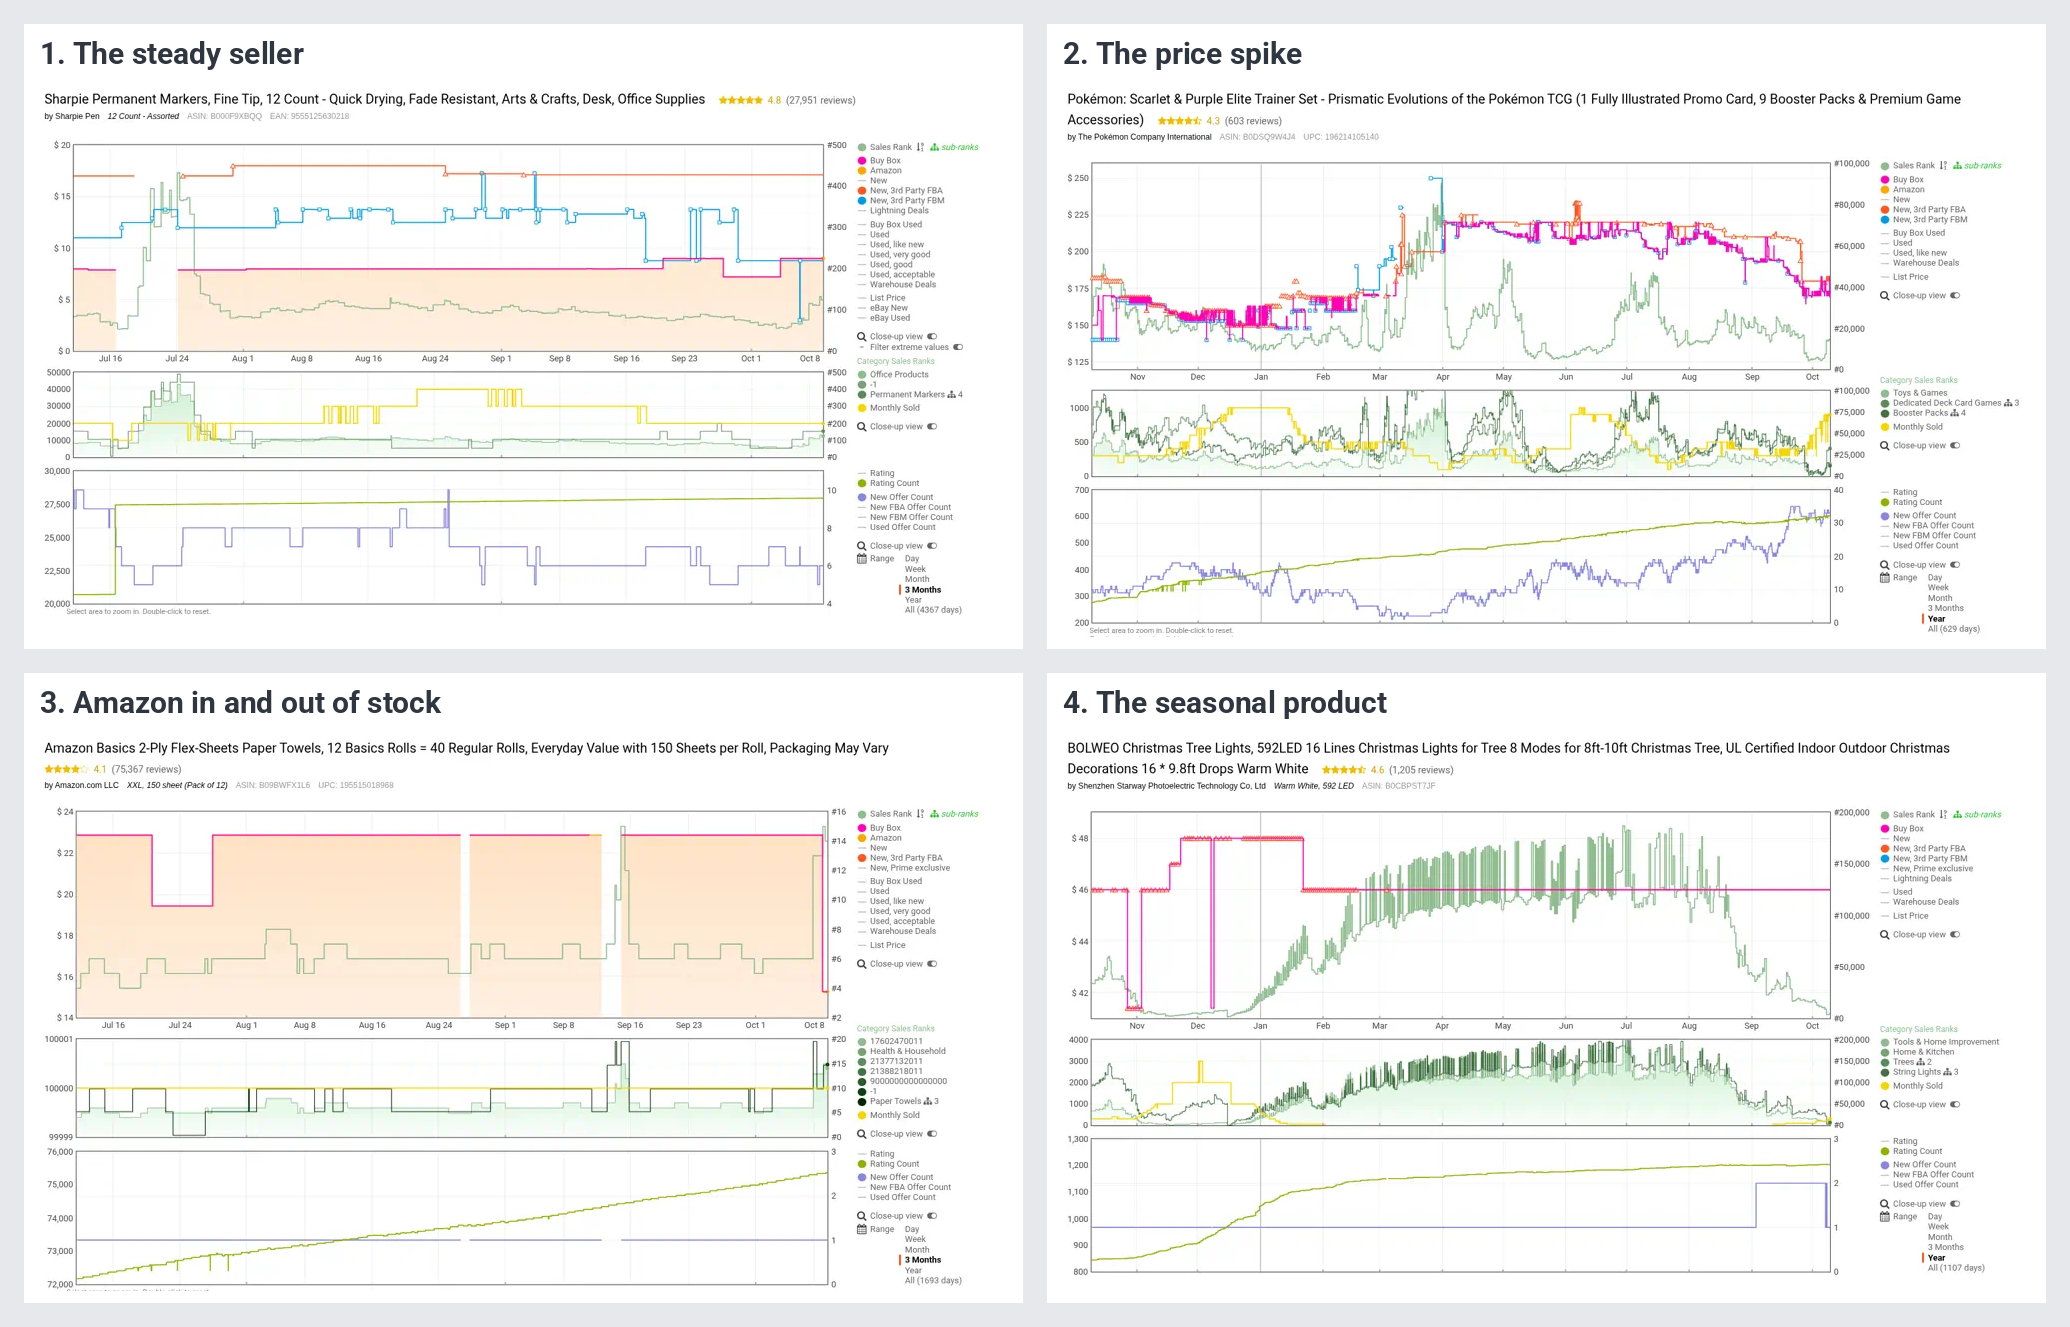Open the (75,367 reviews) link
Viewport: 2070px width, 1327px height.
(147, 769)
